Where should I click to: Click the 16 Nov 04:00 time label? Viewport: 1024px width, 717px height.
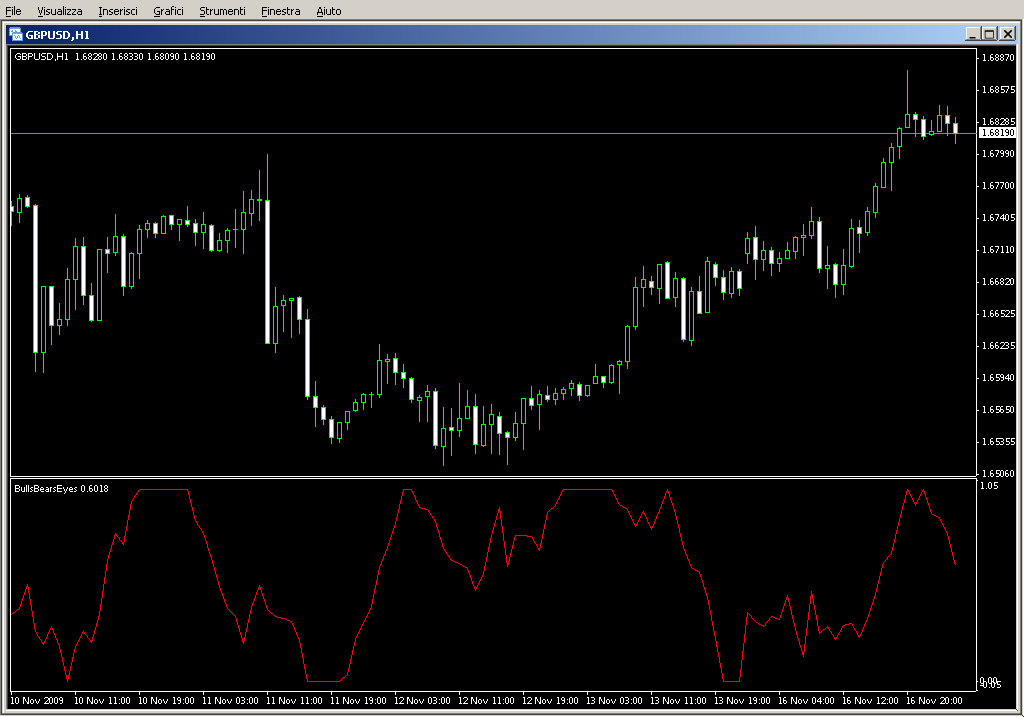[807, 701]
